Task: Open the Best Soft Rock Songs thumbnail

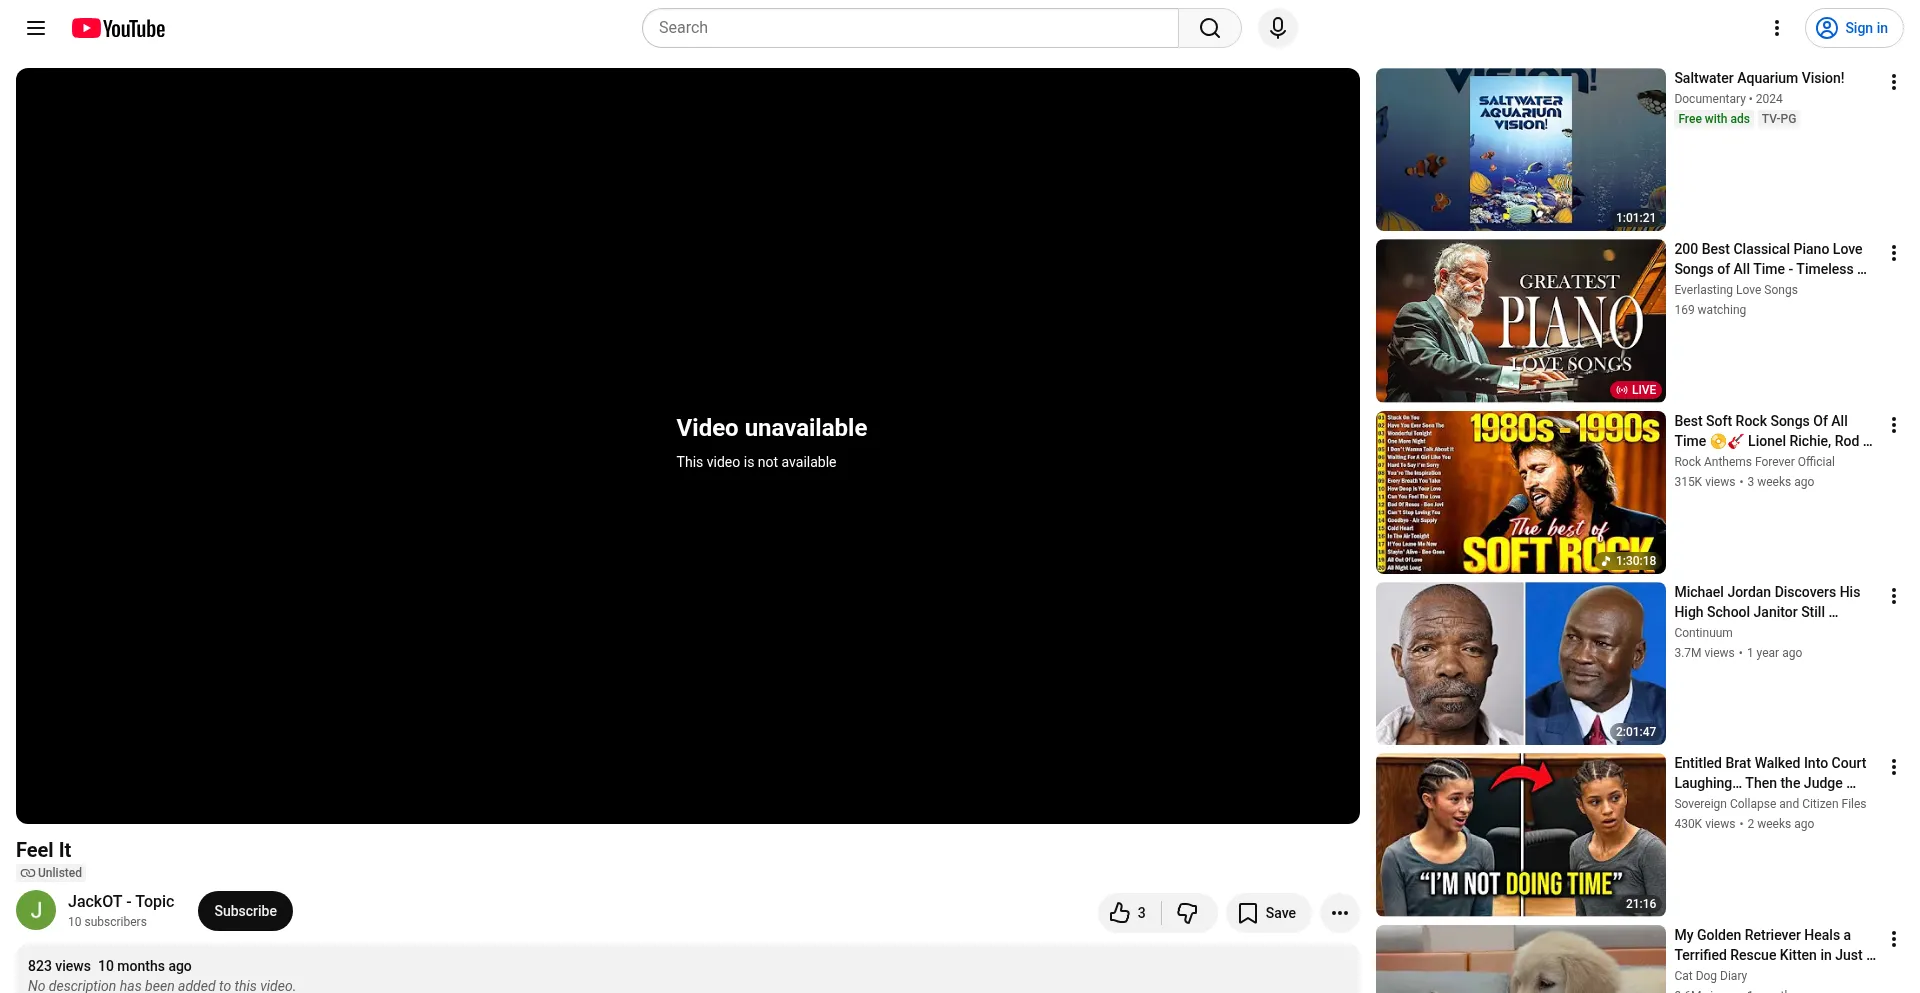Action: [1520, 492]
